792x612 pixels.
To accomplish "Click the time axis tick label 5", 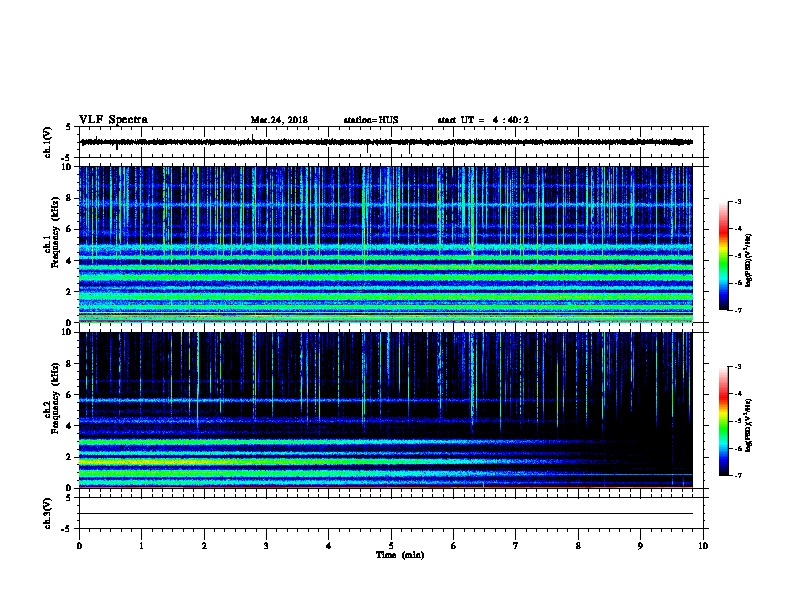I will point(391,546).
